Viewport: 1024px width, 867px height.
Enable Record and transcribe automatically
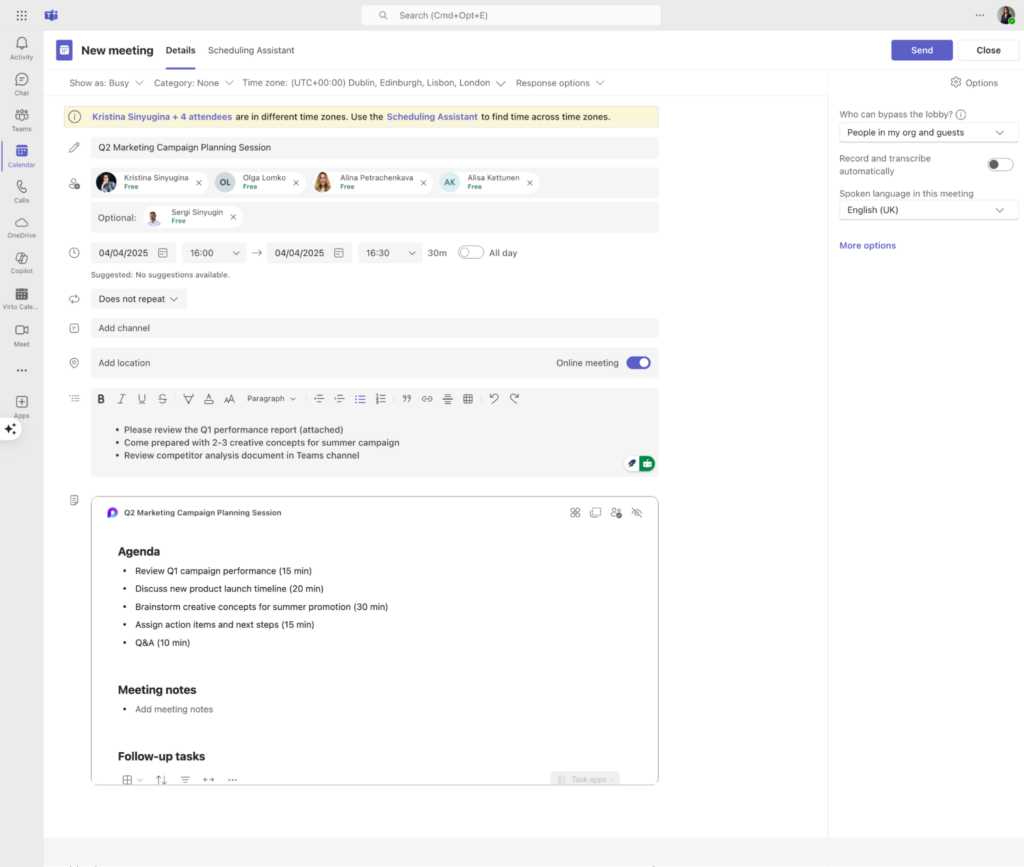[x=1000, y=165]
